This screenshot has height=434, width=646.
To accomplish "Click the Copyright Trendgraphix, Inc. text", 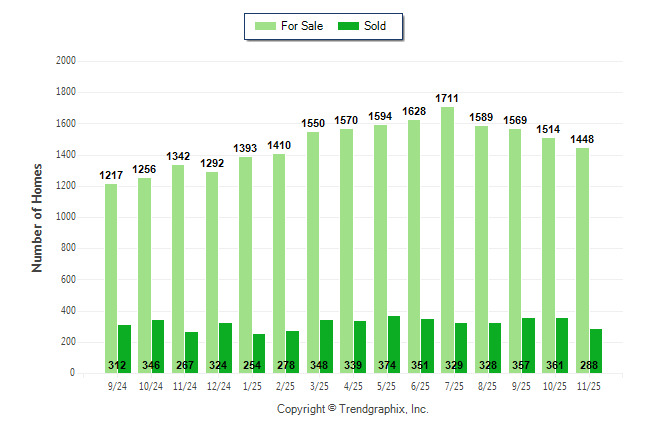I will [x=352, y=410].
